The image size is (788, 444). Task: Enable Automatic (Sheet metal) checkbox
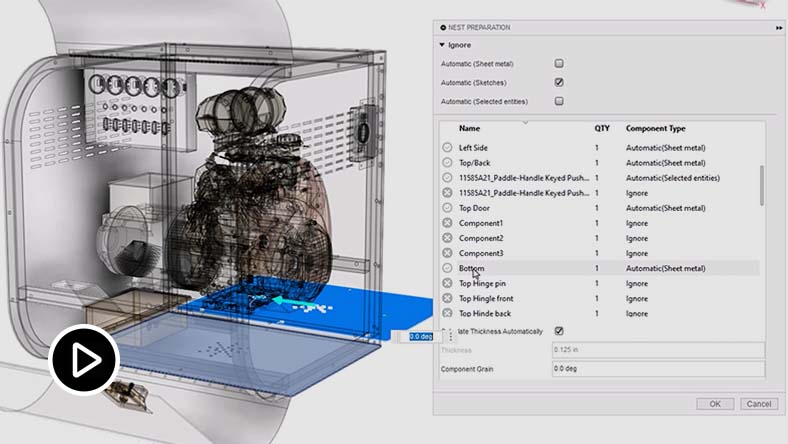559,64
